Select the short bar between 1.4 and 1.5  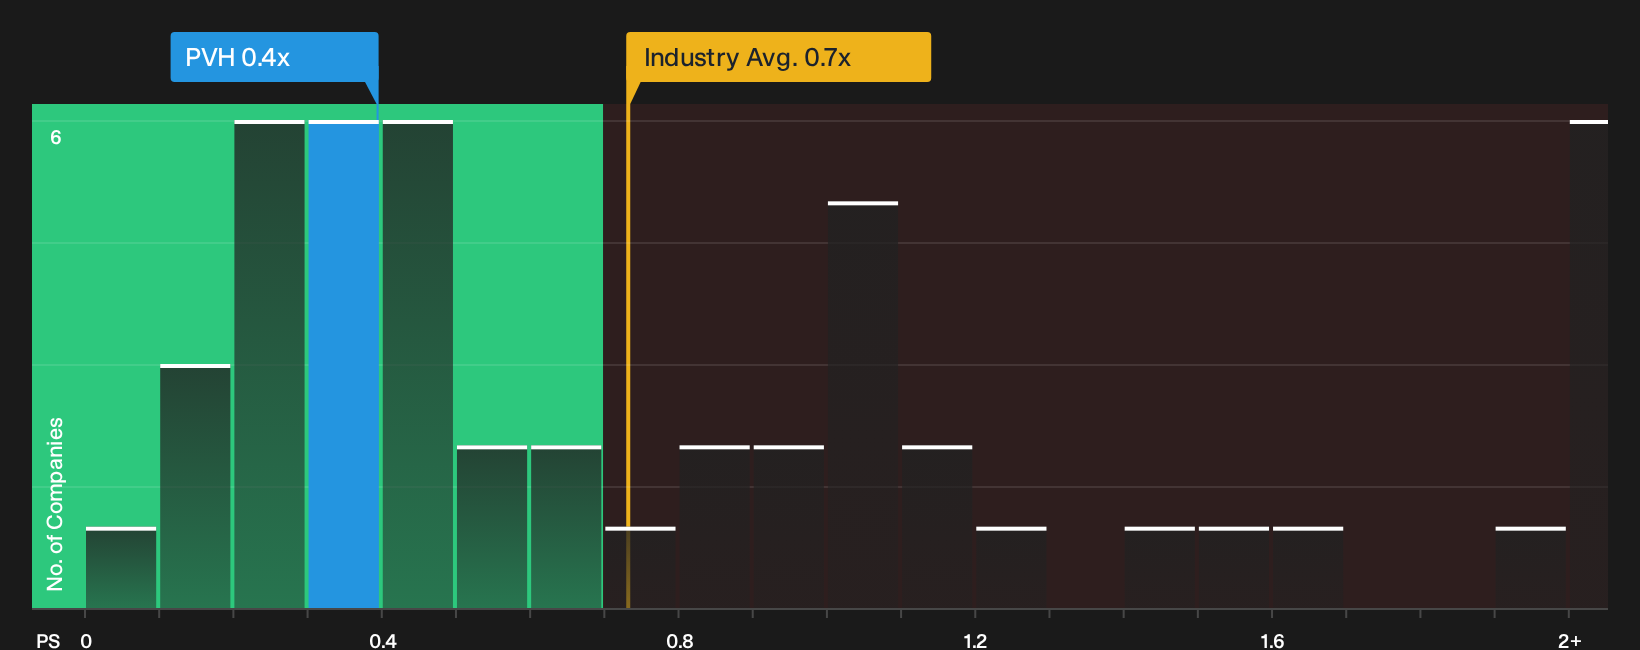(1160, 568)
